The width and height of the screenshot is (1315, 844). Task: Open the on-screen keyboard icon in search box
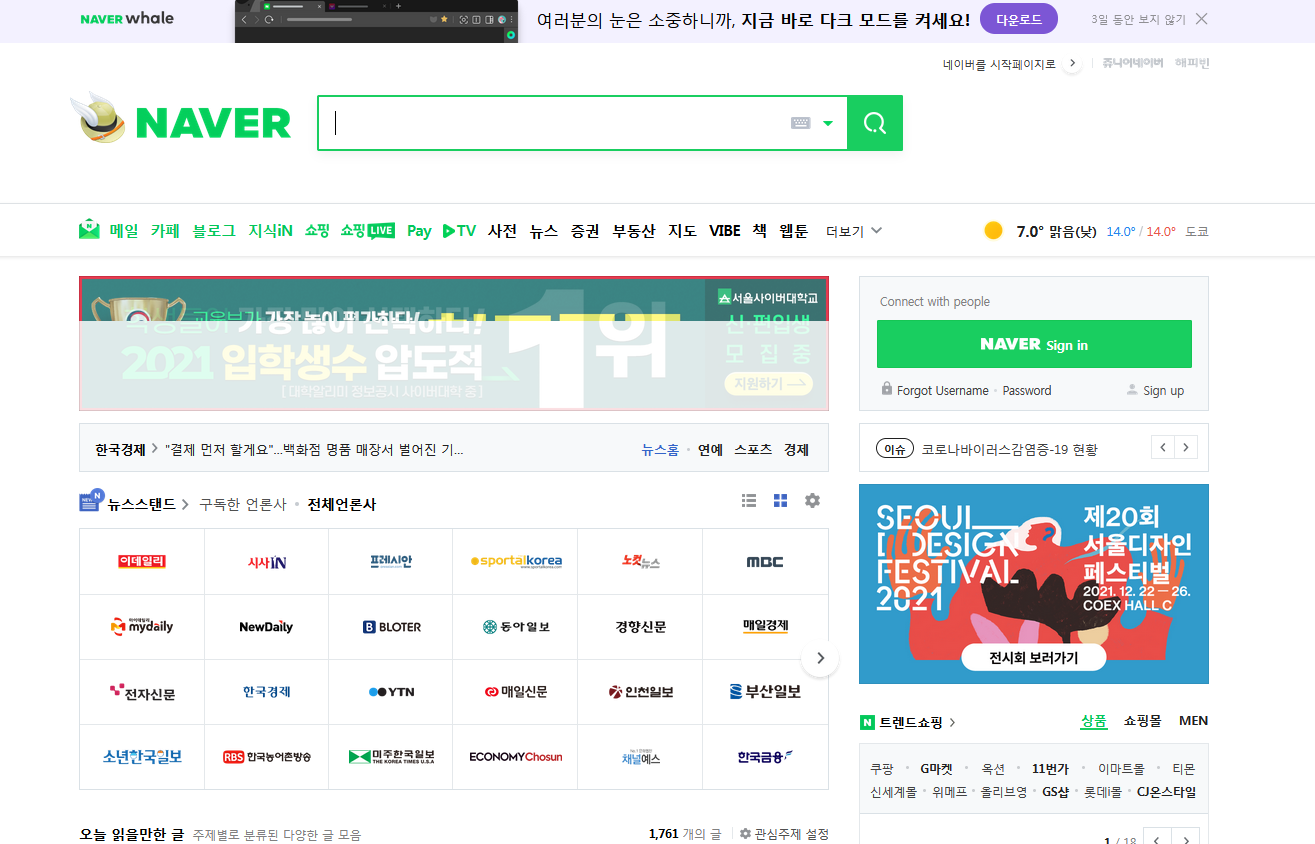[x=800, y=123]
